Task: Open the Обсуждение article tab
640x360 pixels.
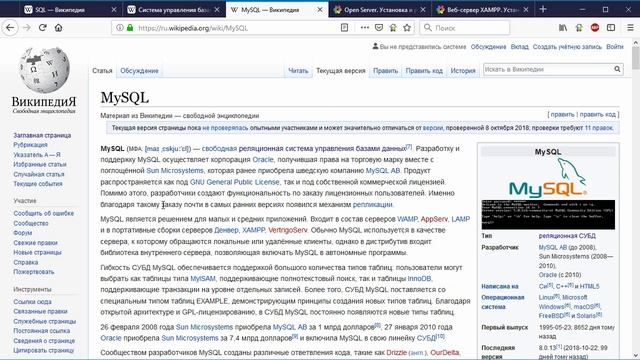Action: click(139, 71)
